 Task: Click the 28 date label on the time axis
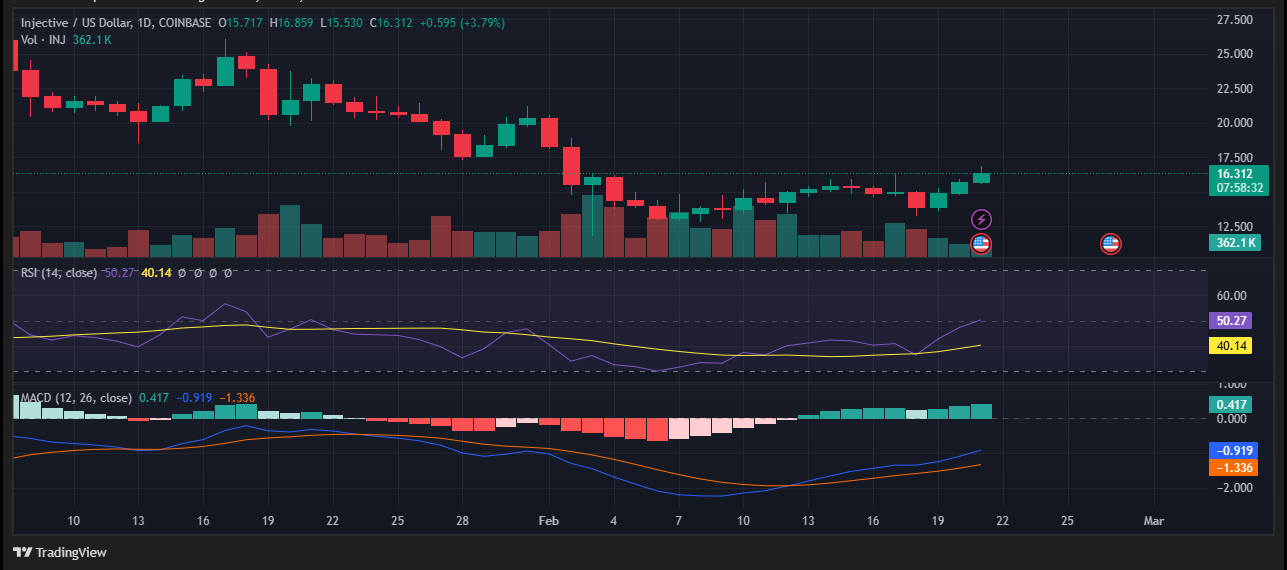462,521
